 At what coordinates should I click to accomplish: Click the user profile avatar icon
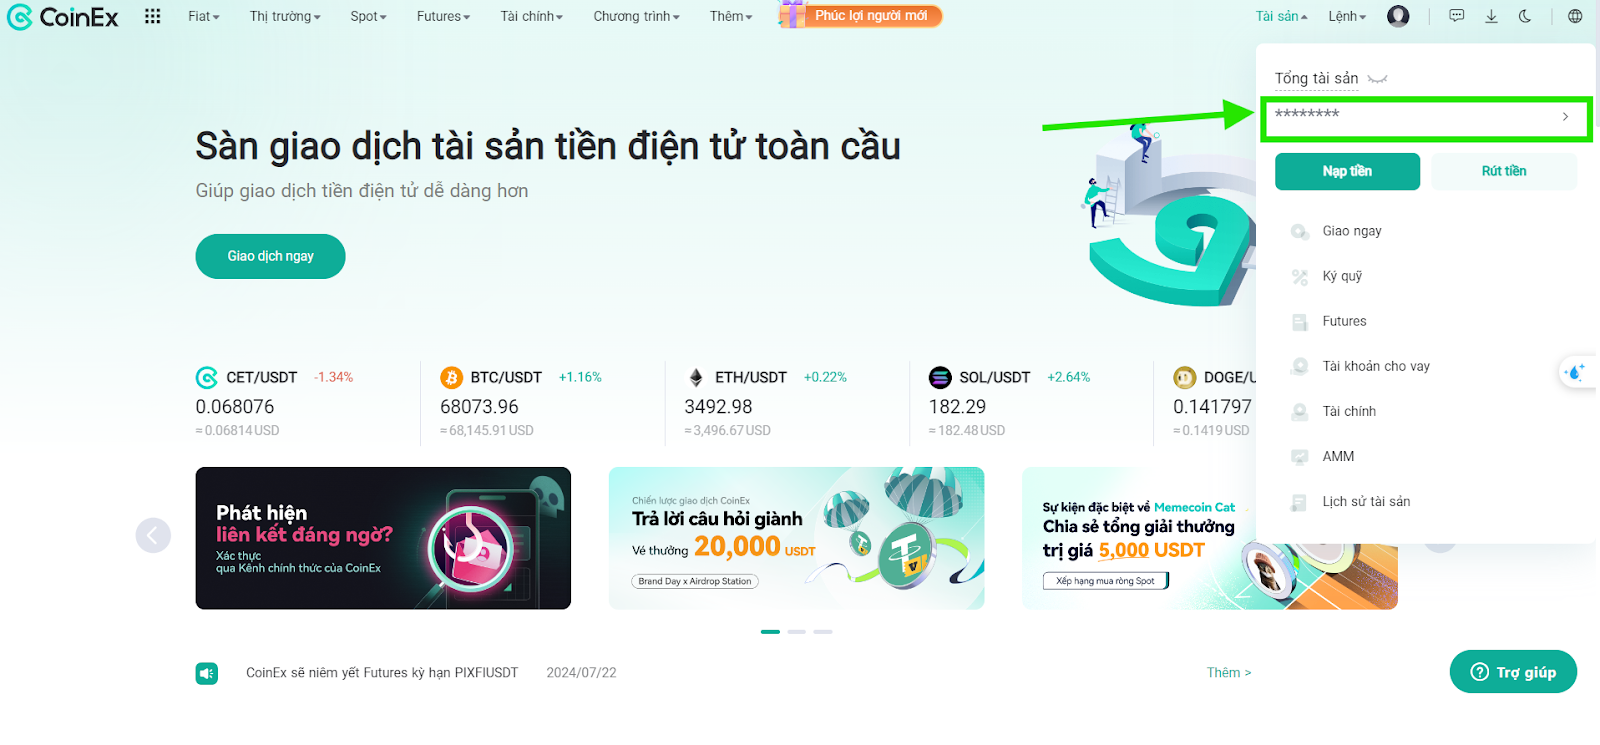tap(1398, 16)
